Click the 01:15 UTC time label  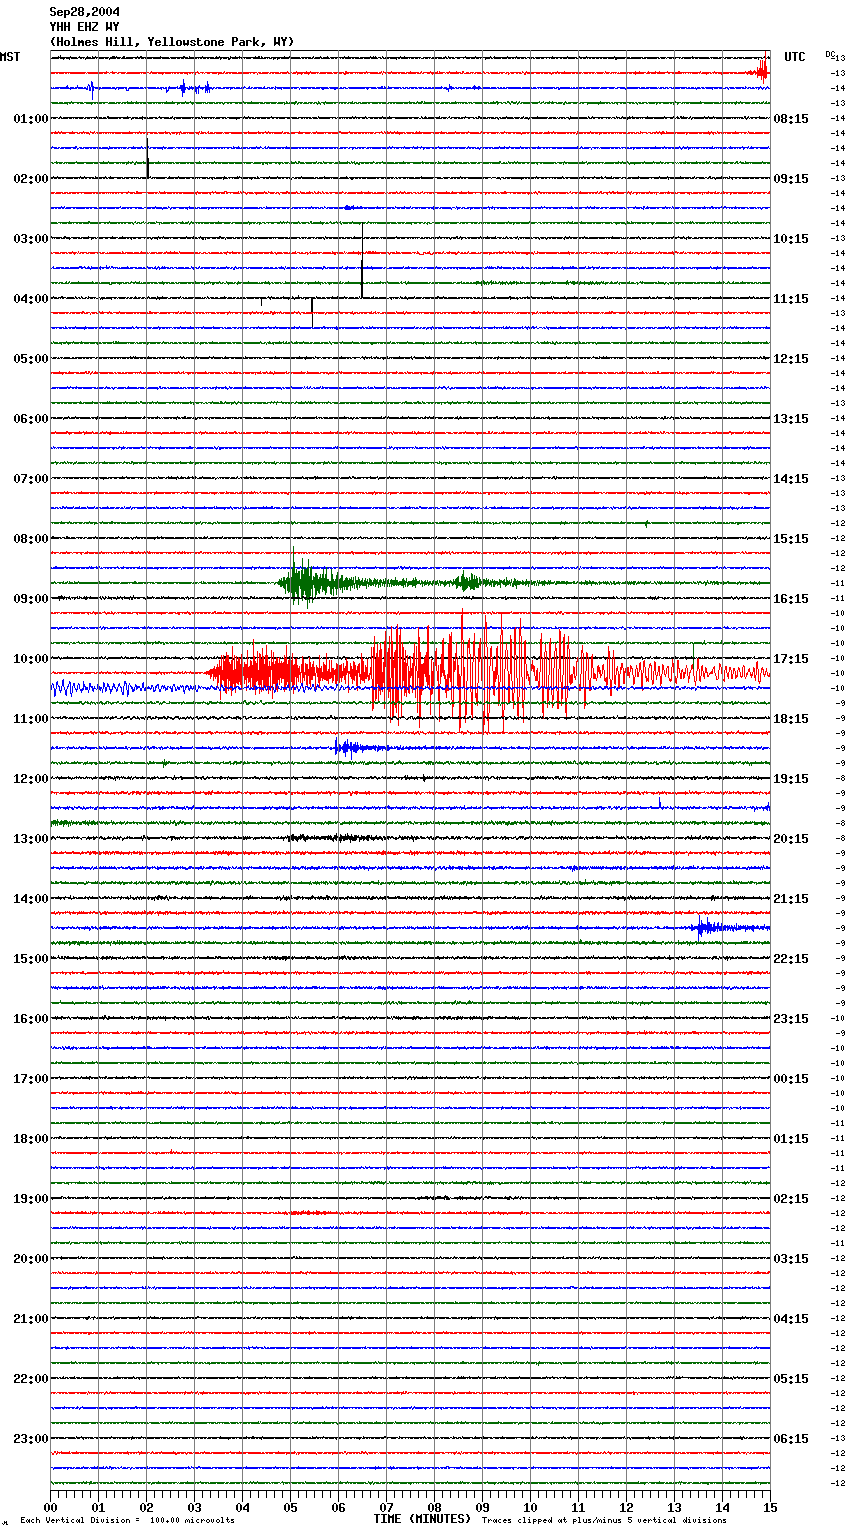point(791,1139)
